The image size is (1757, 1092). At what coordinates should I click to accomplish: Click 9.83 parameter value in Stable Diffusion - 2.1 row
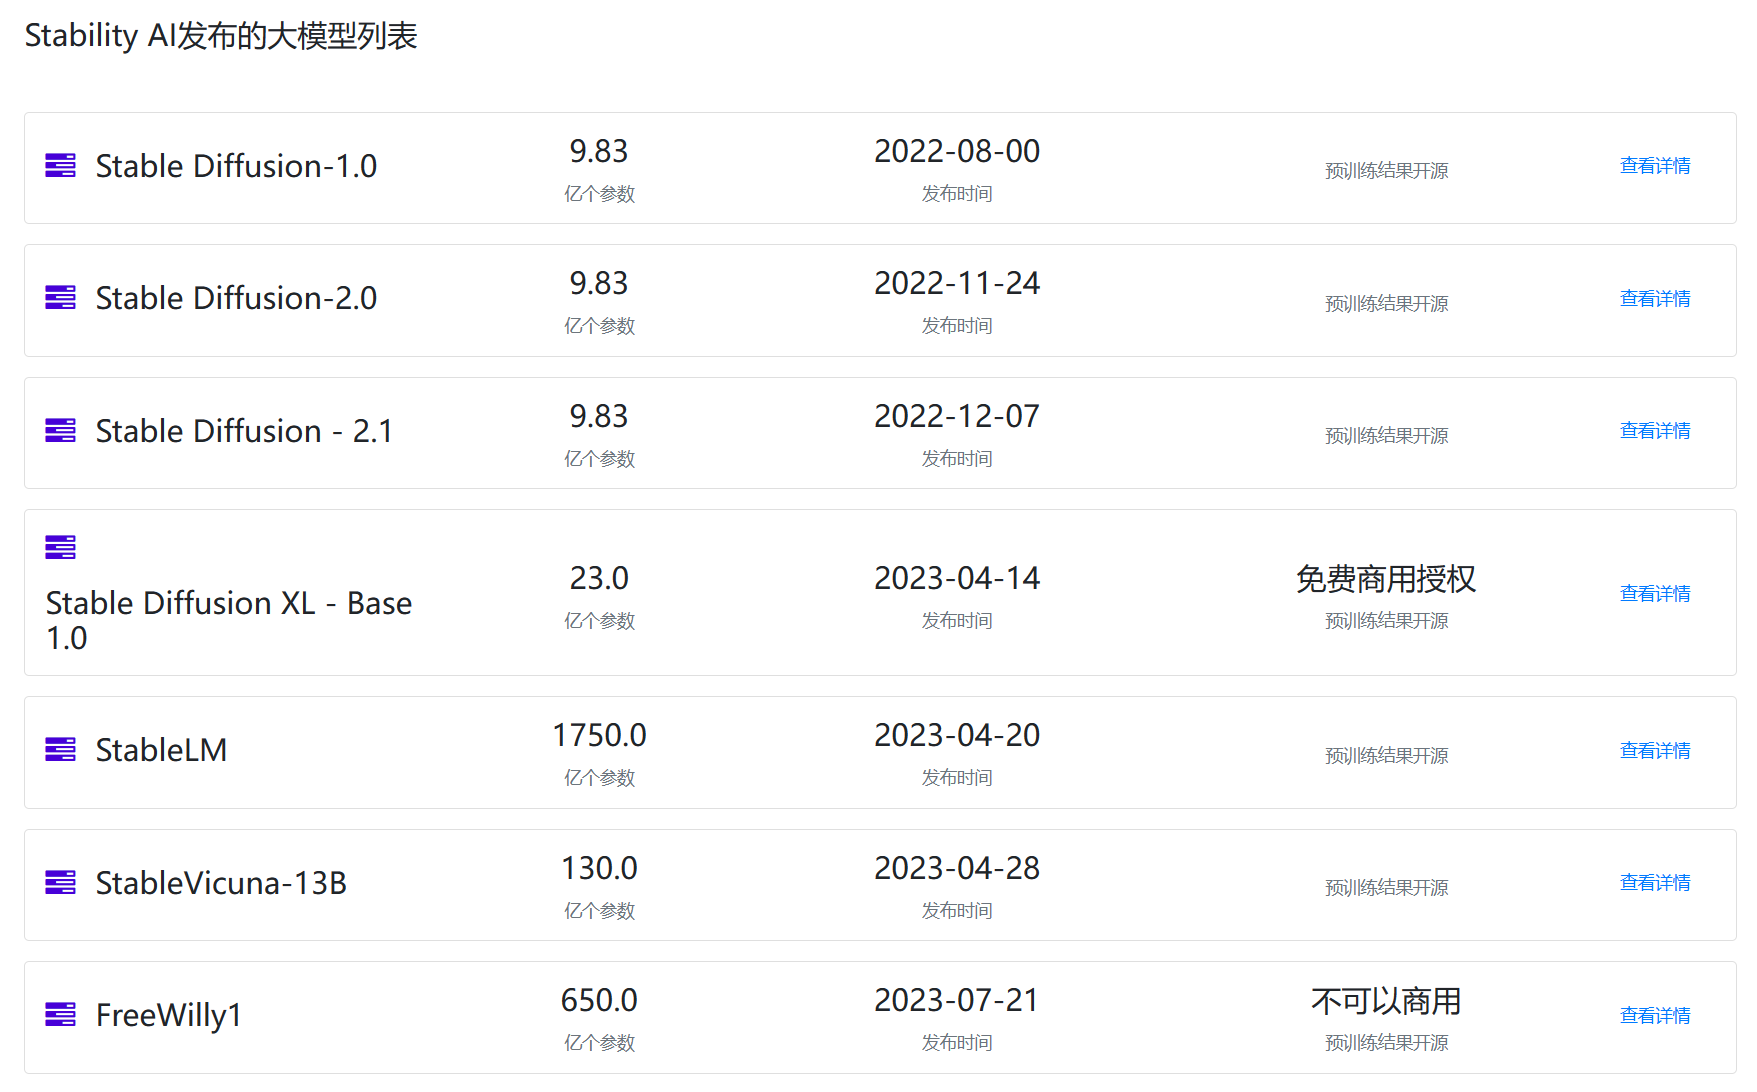click(x=599, y=416)
